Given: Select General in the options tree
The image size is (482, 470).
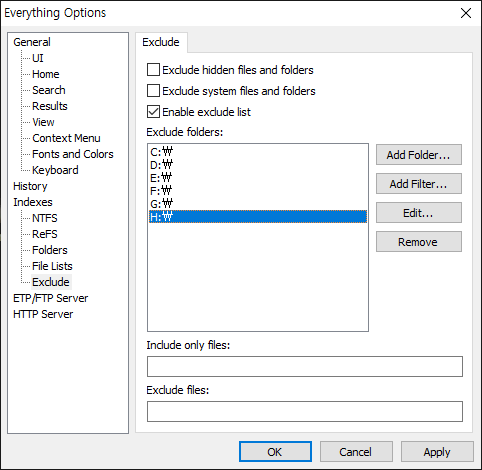Looking at the screenshot, I should (x=32, y=42).
